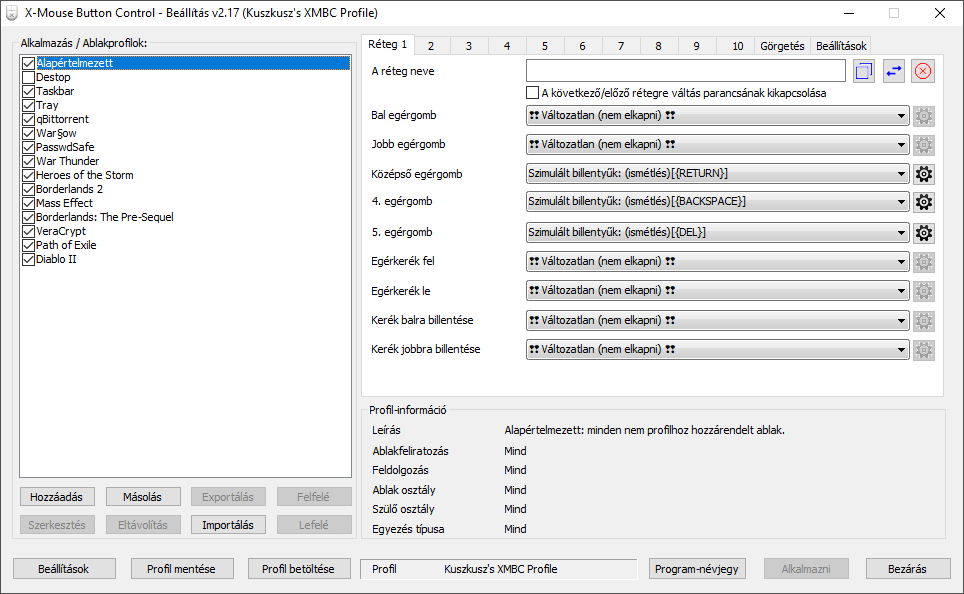Enable the Destop profile checkbox
This screenshot has width=964, height=594.
28,77
